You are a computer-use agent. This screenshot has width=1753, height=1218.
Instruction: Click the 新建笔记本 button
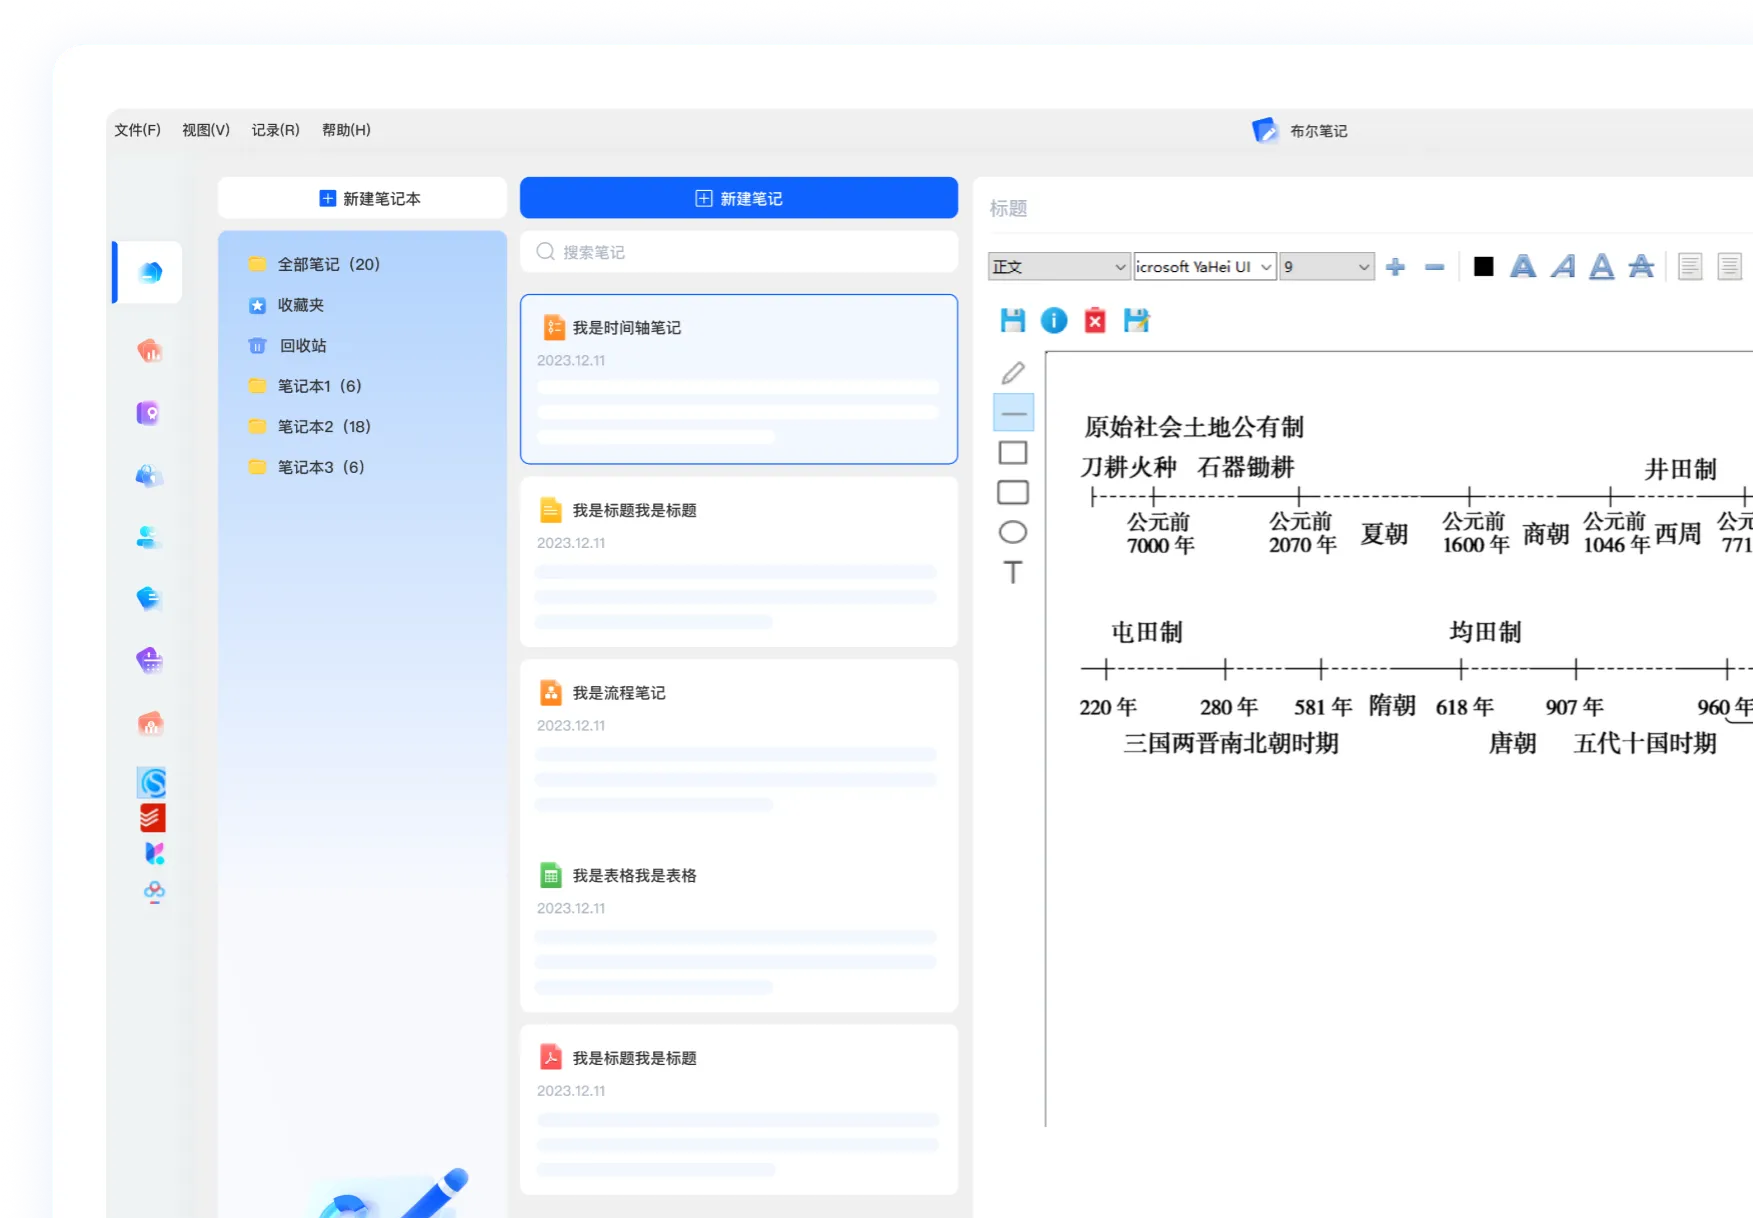coord(362,197)
